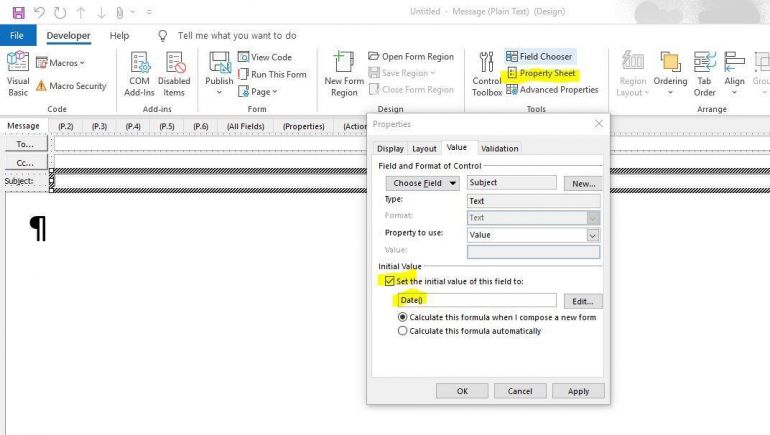Select 'Calculate this formula automatically' option
Screen dimensions: 770x435
(x=403, y=331)
